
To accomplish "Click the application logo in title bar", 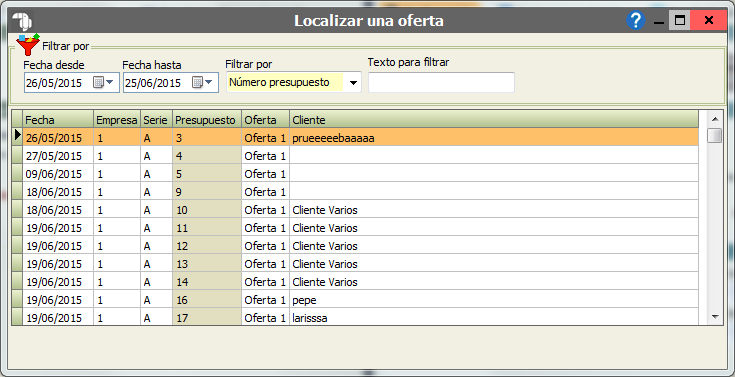I will pyautogui.click(x=22, y=21).
